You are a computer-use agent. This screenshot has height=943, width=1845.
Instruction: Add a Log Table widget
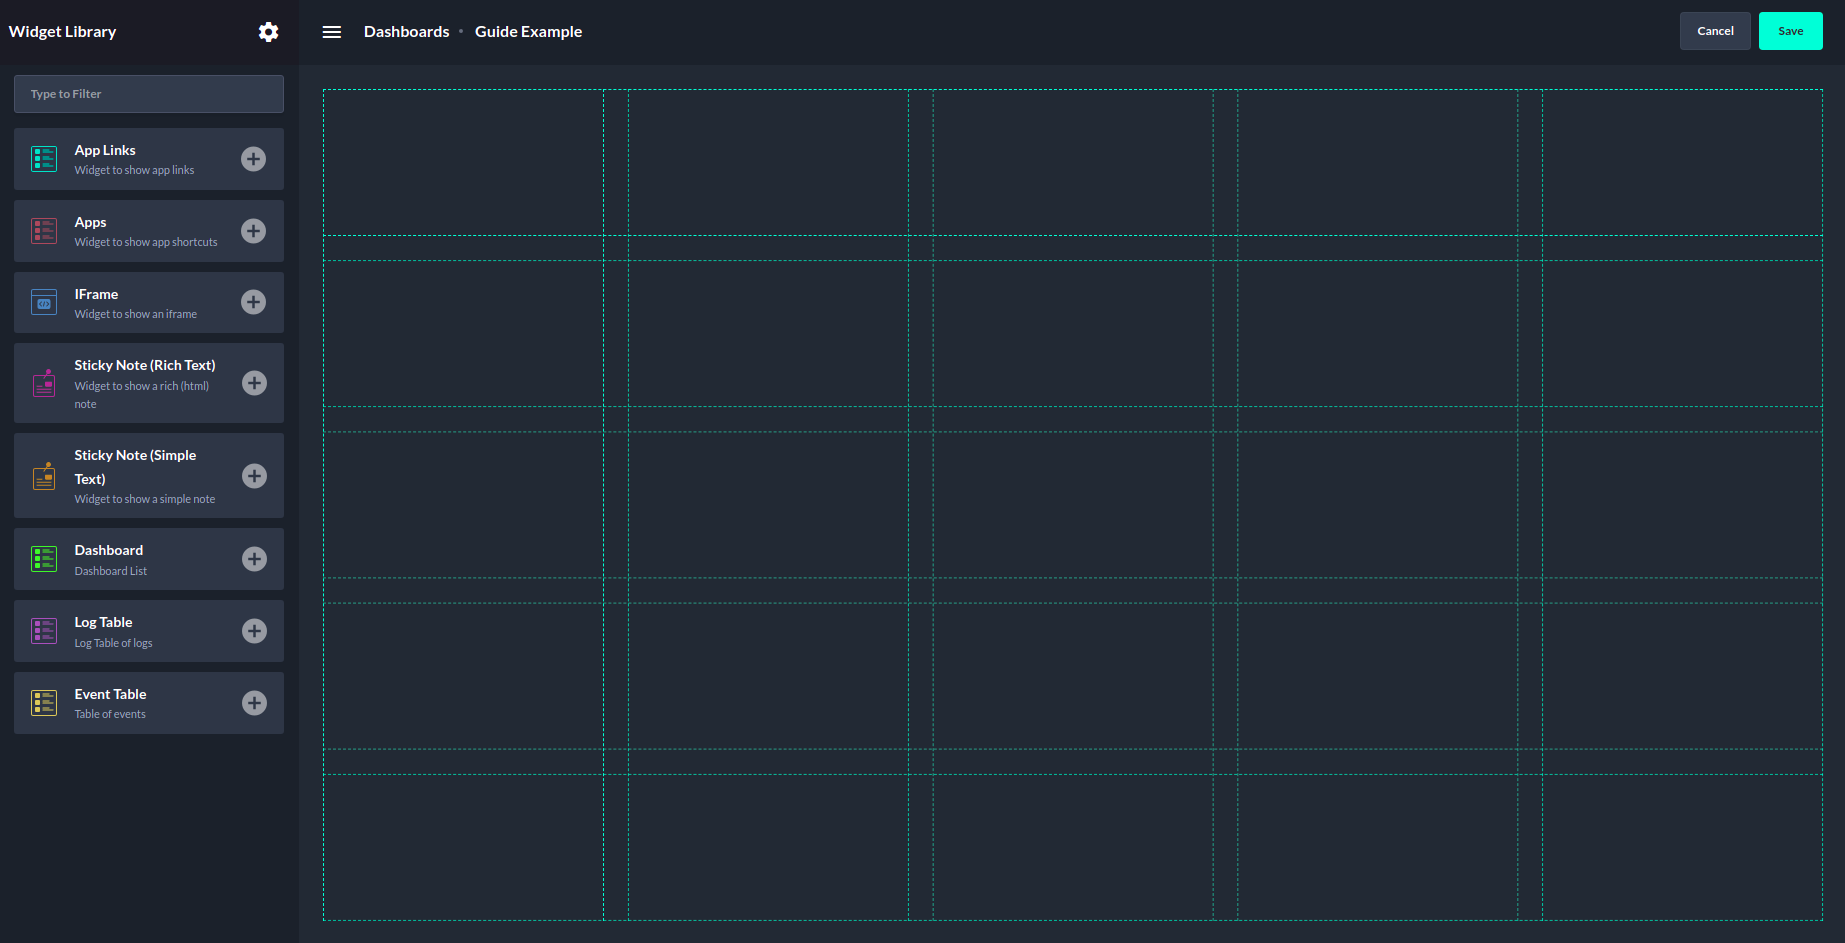click(253, 630)
